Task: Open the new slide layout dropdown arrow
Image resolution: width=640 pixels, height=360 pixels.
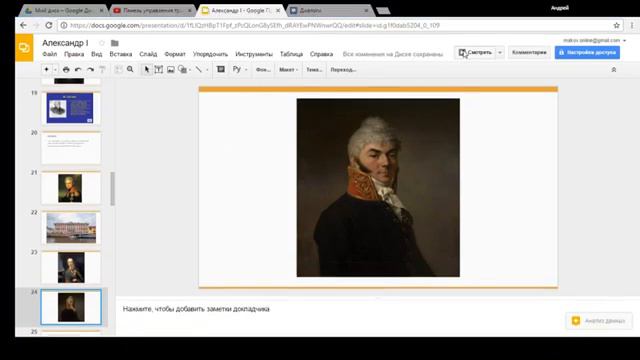Action: [x=56, y=70]
